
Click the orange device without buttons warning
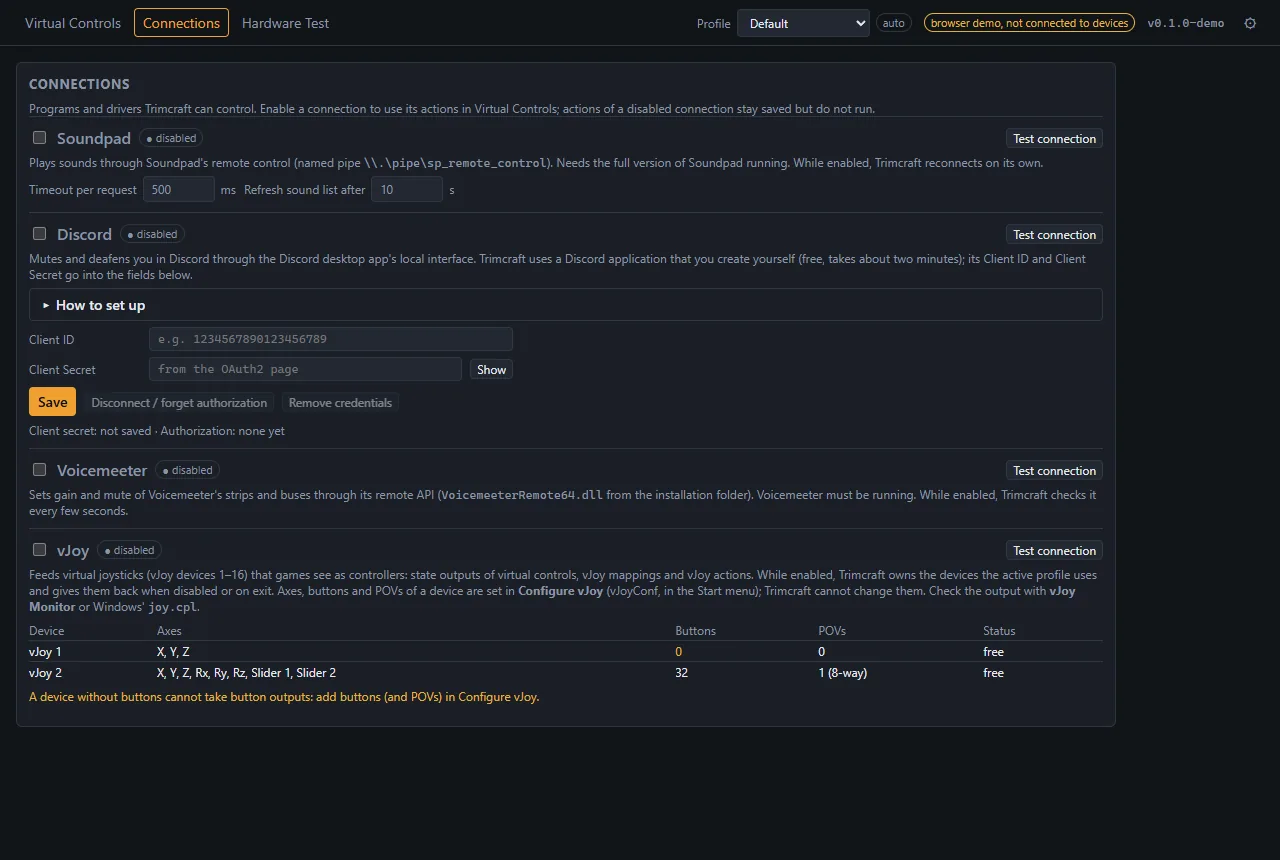284,697
